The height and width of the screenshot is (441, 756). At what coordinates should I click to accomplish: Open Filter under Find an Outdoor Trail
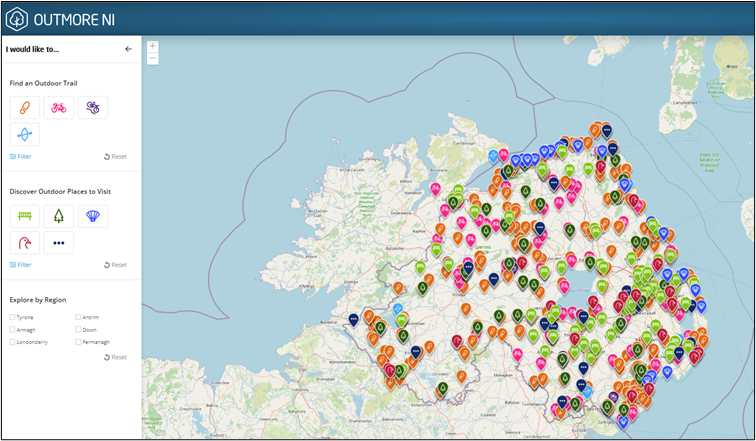[21, 157]
